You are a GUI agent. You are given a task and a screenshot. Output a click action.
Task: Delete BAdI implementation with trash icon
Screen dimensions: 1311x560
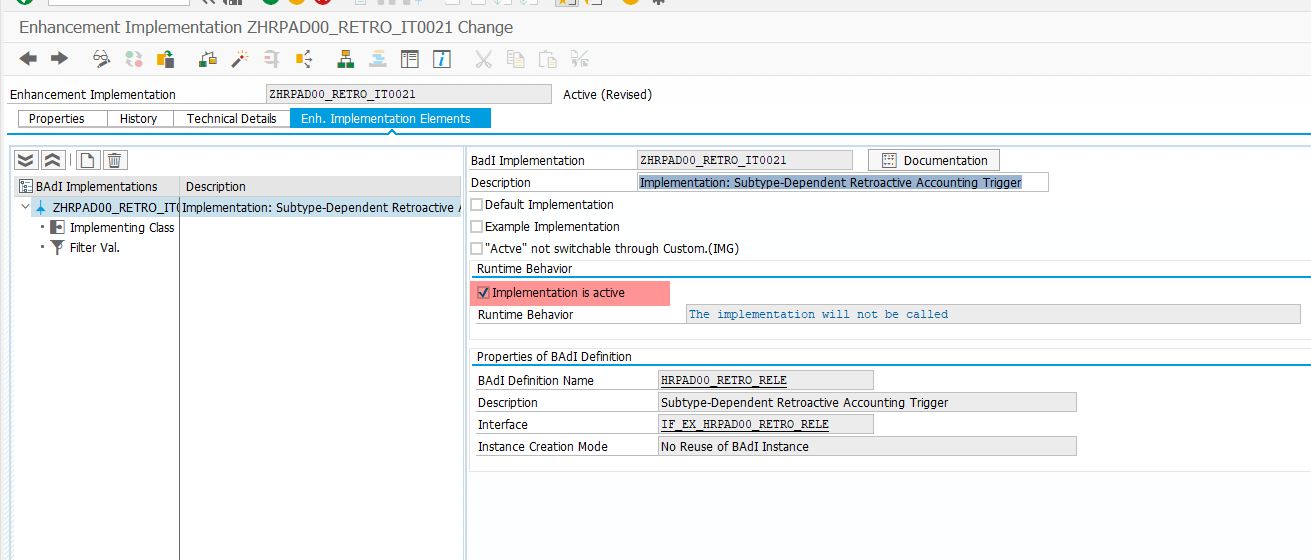pos(114,160)
